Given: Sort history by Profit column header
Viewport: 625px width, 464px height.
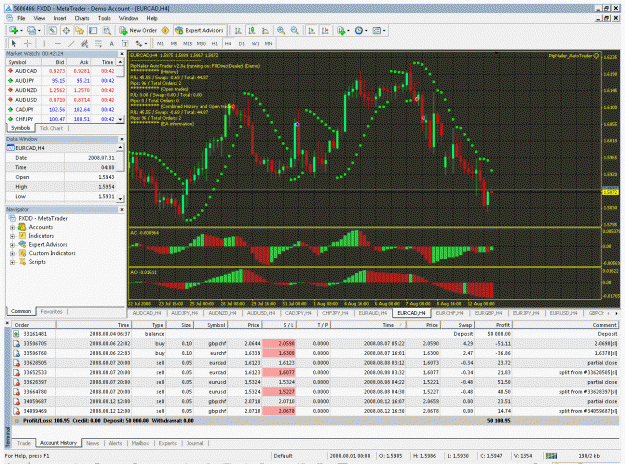Looking at the screenshot, I should [x=494, y=325].
